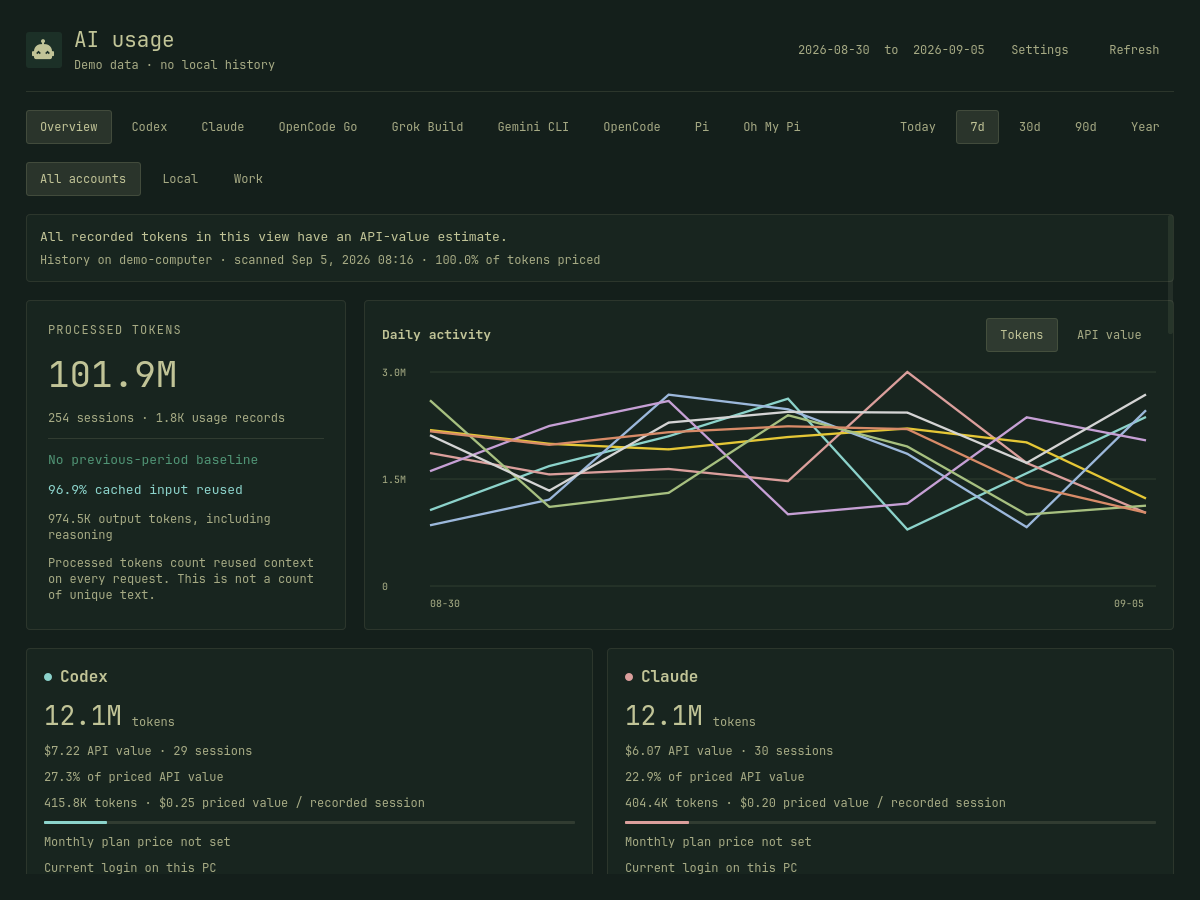Switch to the Codex tab
This screenshot has width=1200, height=900.
coord(150,127)
